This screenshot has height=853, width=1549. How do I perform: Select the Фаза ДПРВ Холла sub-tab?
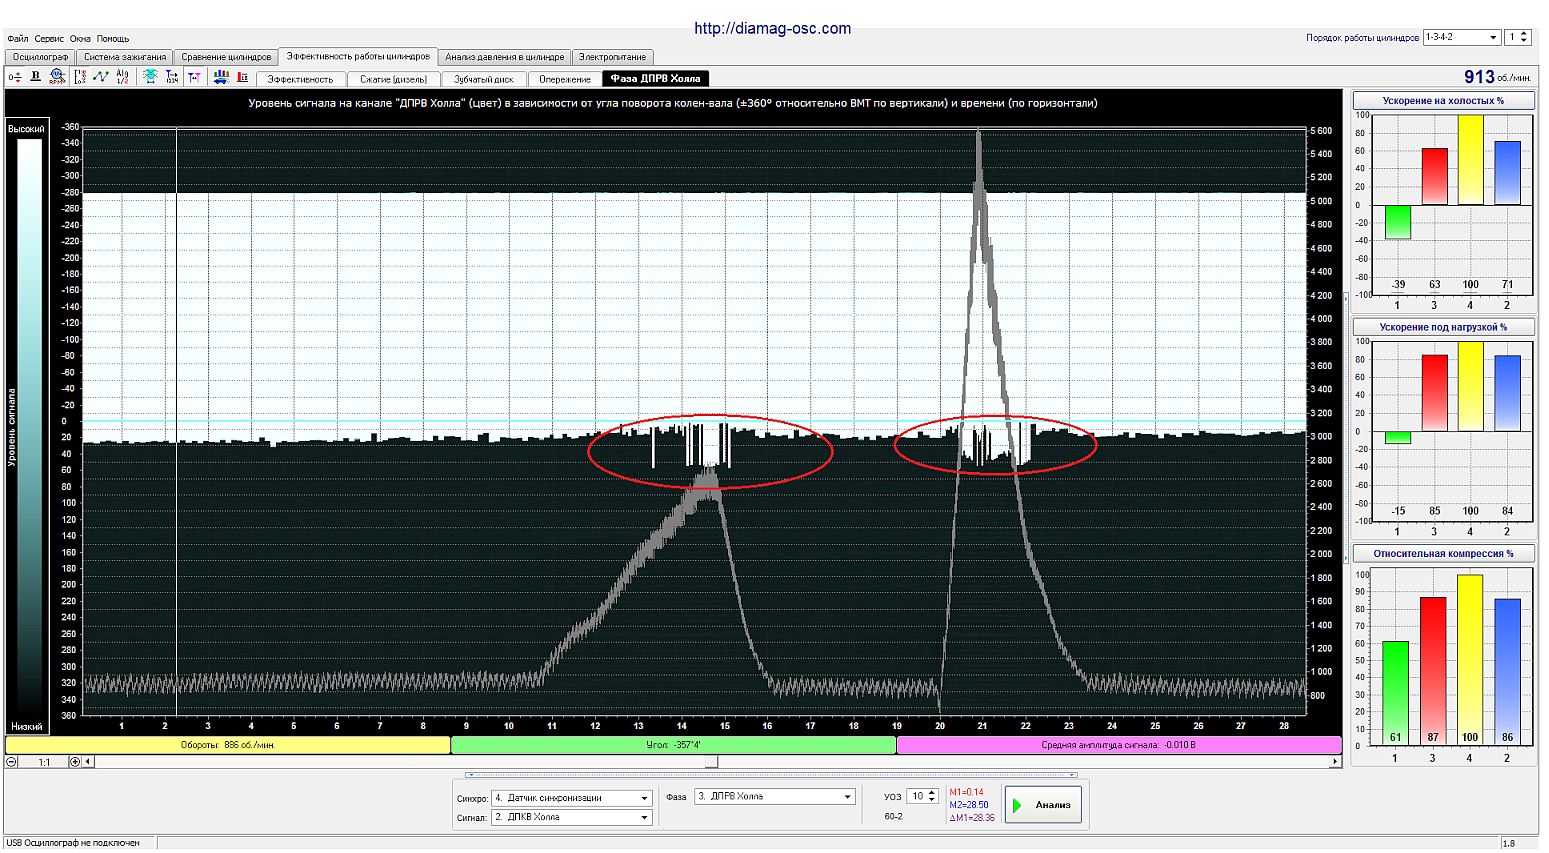tap(656, 78)
